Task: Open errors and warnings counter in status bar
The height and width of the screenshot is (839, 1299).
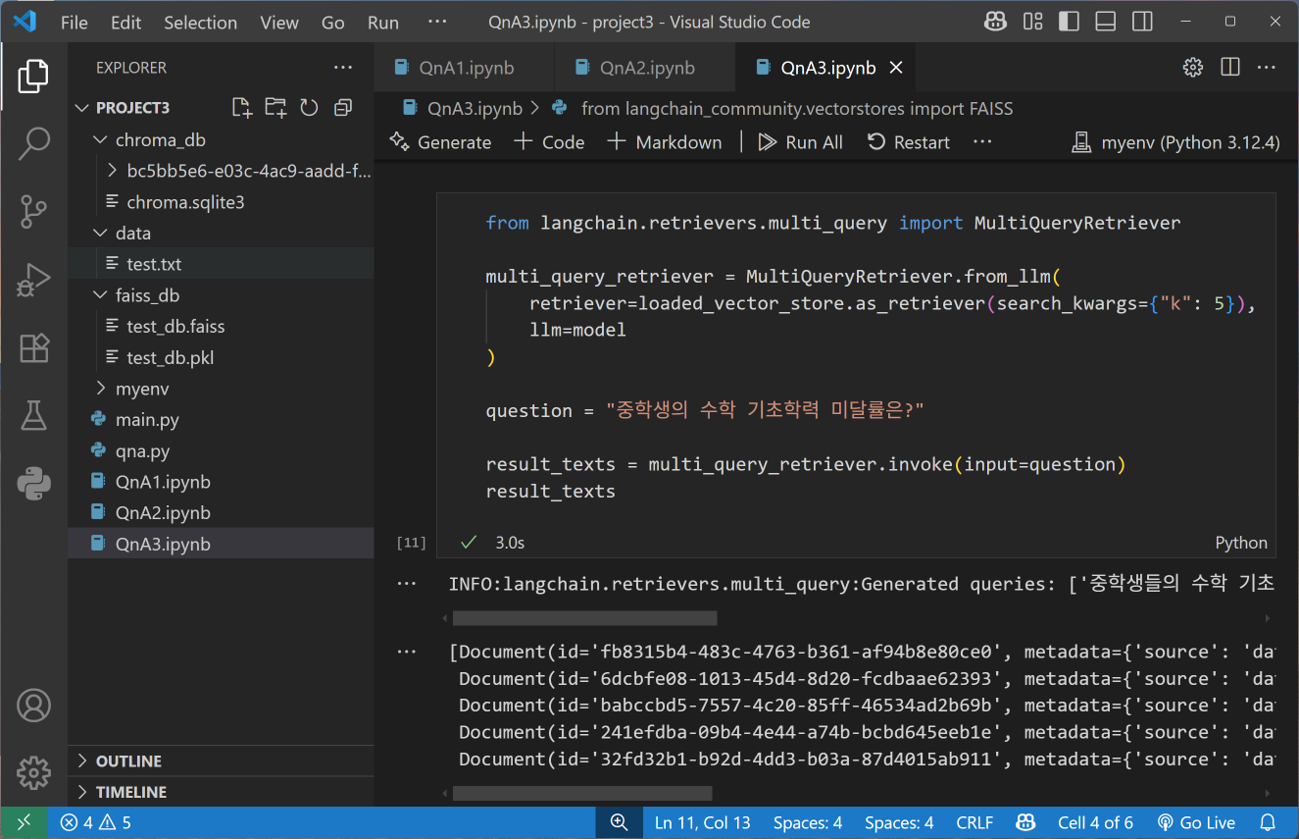Action: pos(96,823)
